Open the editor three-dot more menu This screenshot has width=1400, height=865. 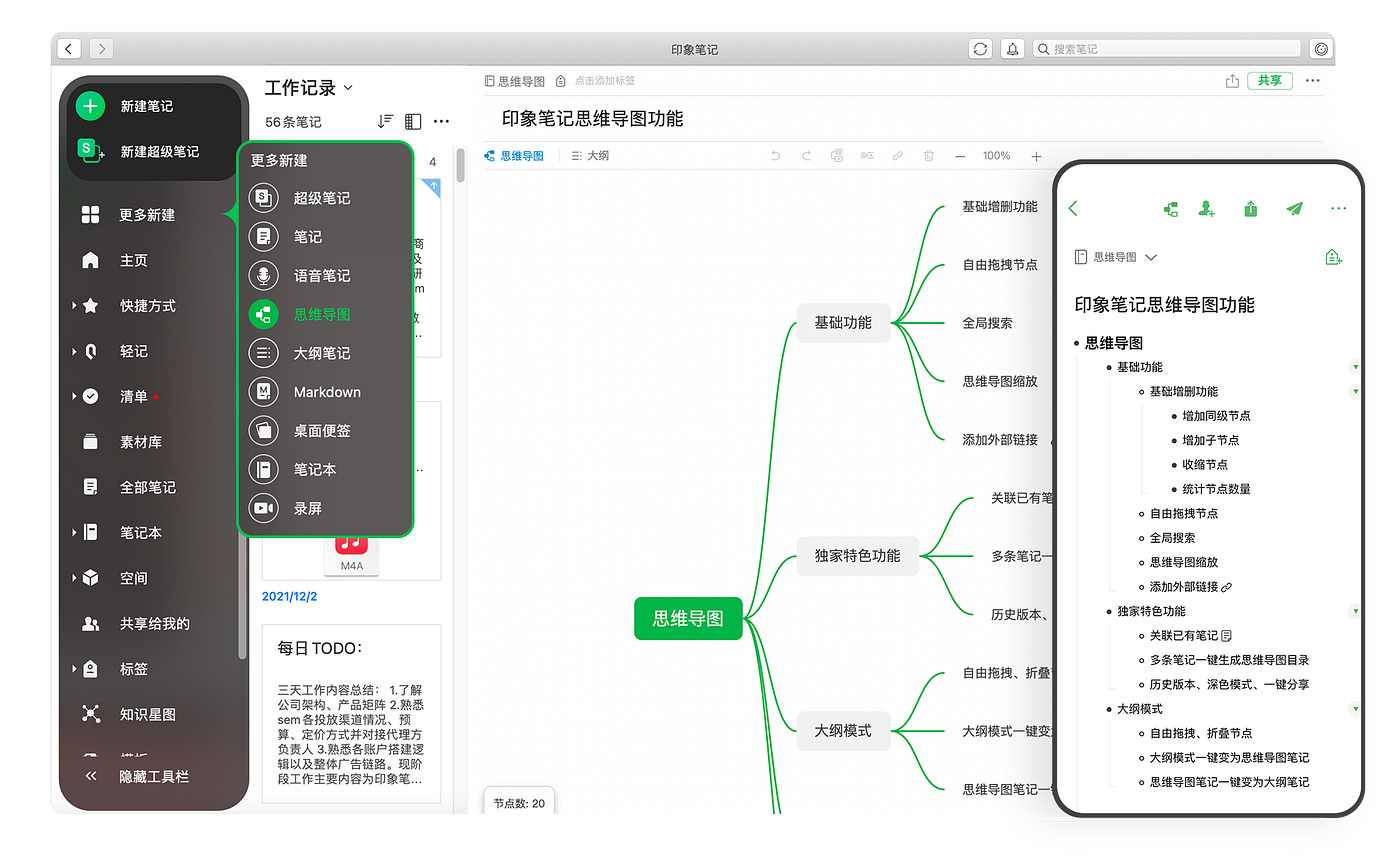coord(1313,81)
